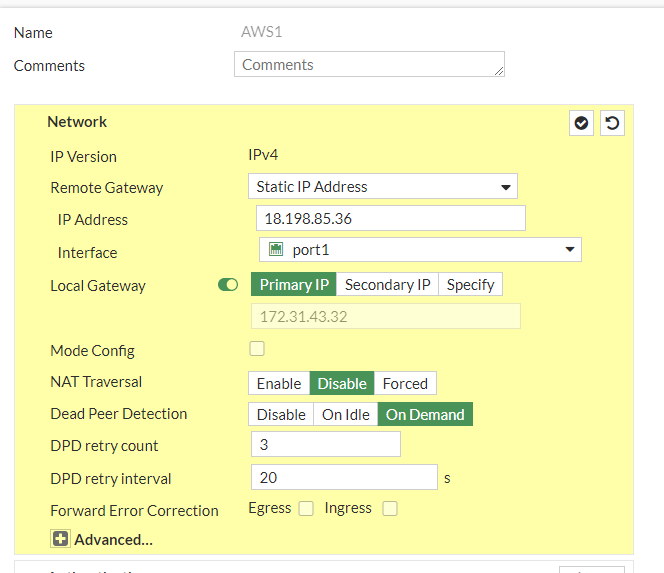The width and height of the screenshot is (664, 573).
Task: Click the port1 interface icon
Action: (x=277, y=250)
